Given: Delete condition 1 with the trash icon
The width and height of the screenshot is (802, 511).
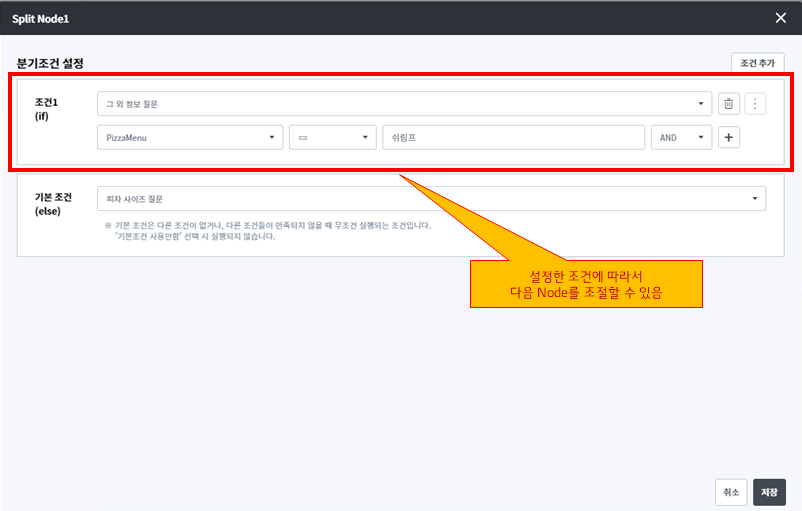Looking at the screenshot, I should [x=729, y=104].
